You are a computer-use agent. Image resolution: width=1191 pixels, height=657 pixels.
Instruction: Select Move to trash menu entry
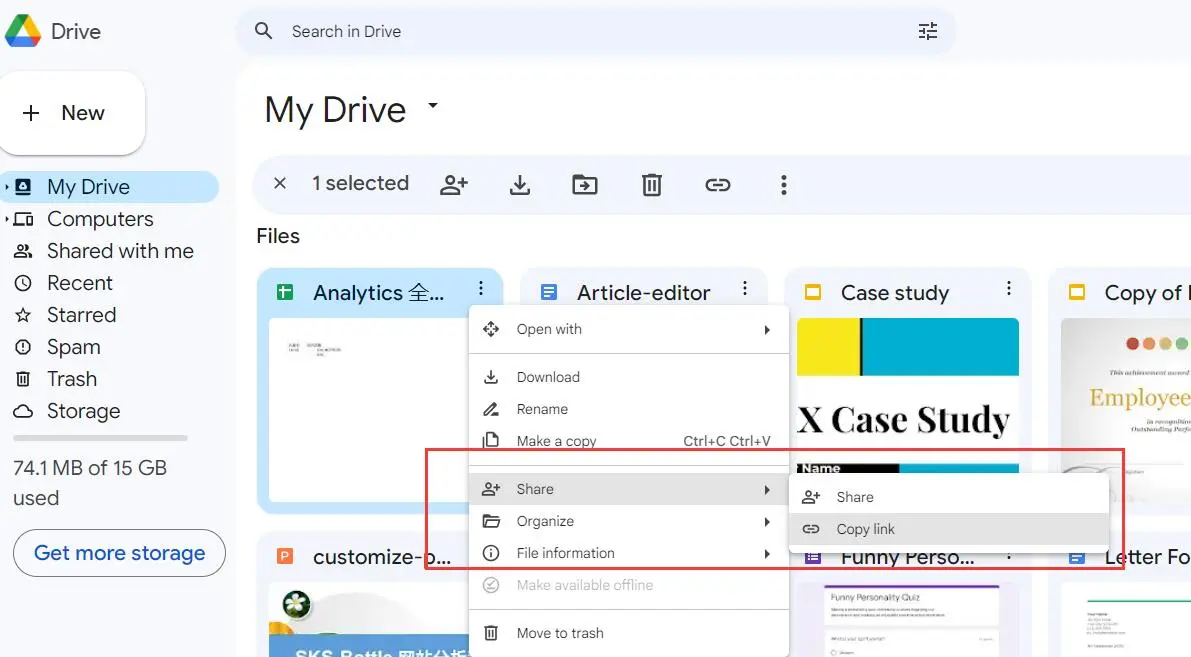point(559,633)
